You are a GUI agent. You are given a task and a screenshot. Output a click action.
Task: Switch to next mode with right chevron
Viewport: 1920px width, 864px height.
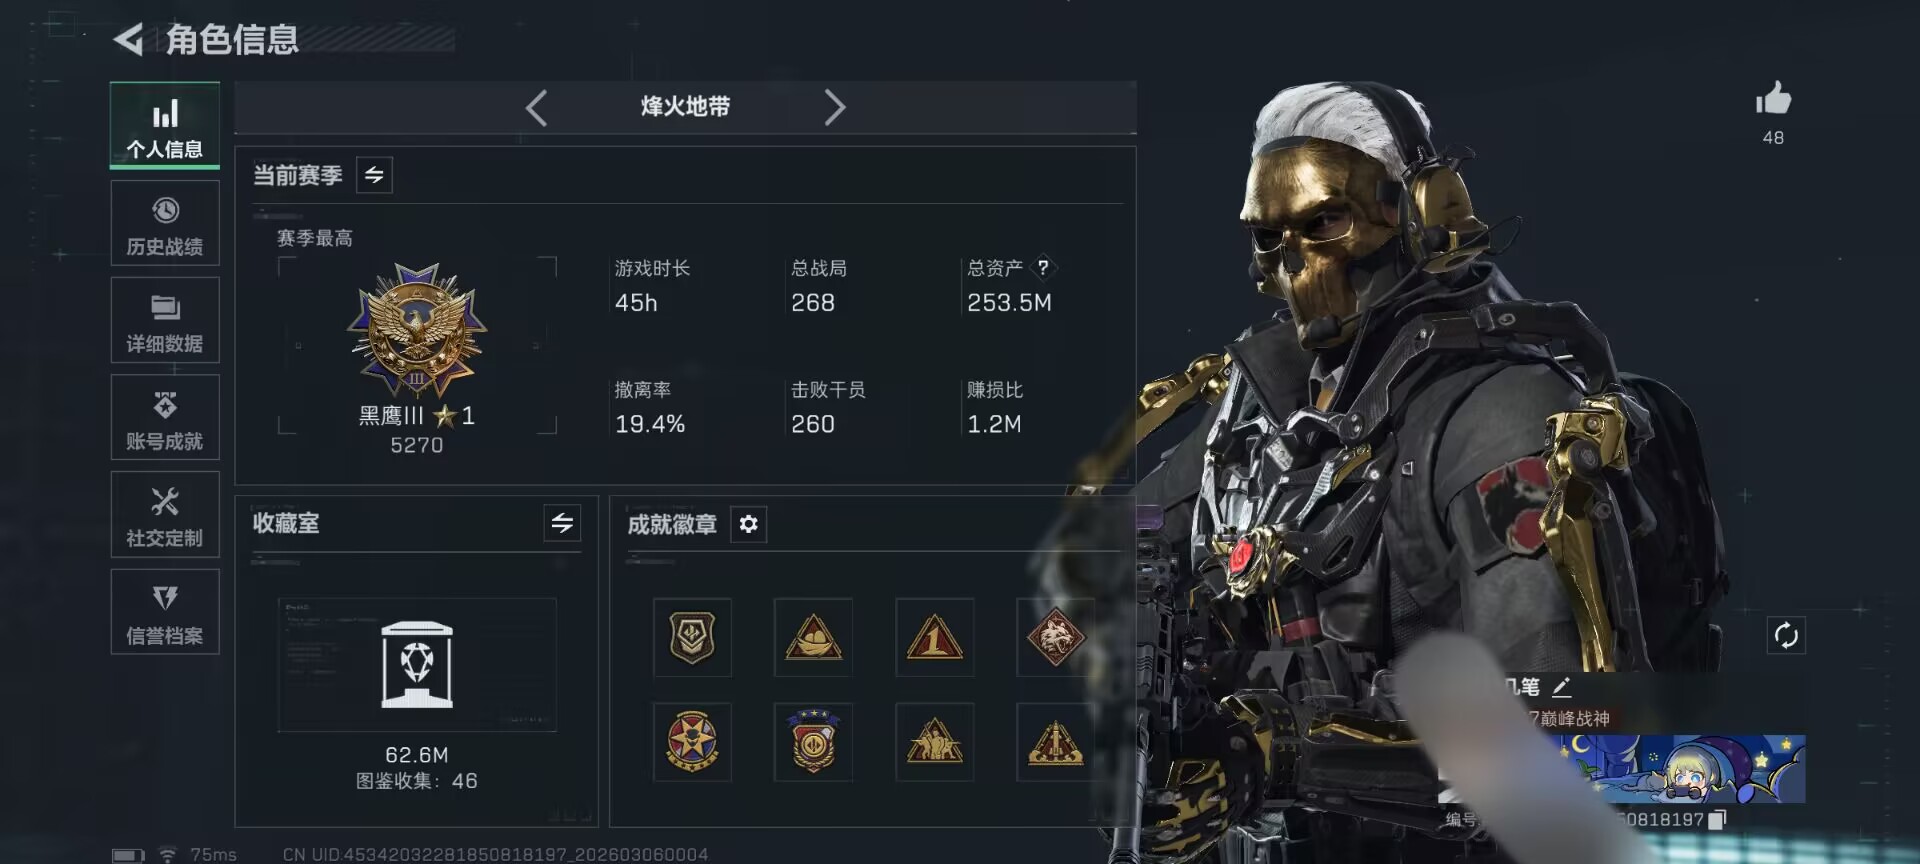[x=834, y=108]
